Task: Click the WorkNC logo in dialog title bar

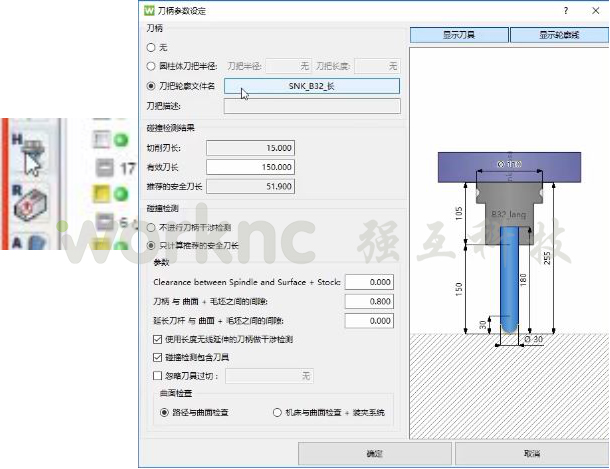Action: pyautogui.click(x=149, y=10)
